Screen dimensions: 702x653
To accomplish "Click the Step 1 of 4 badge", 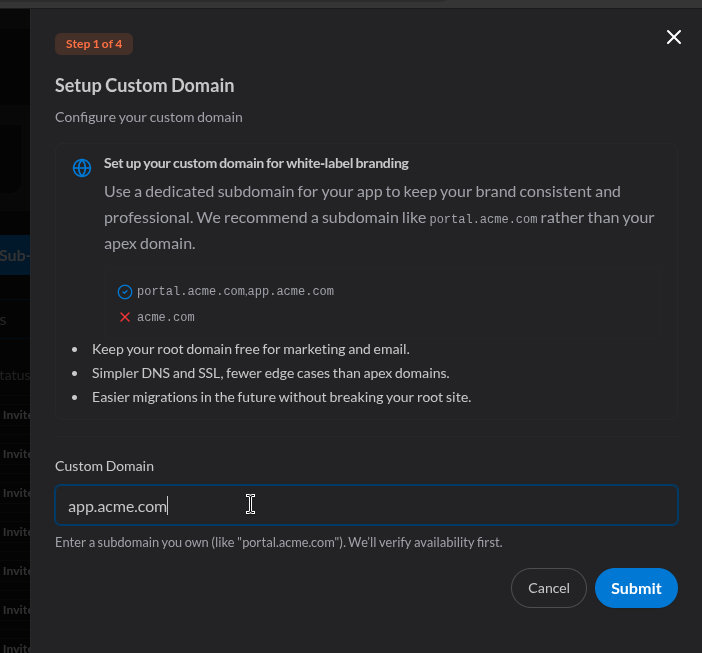I will click(x=94, y=44).
